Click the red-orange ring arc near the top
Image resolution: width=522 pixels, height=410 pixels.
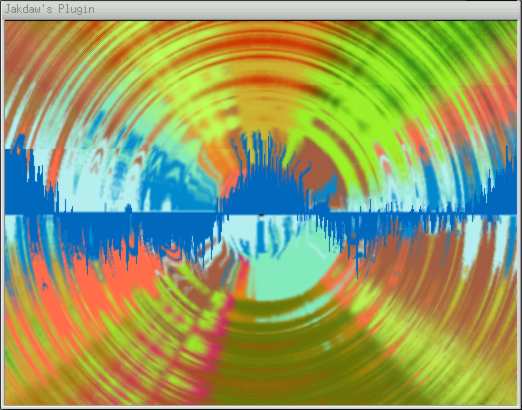coord(267,43)
